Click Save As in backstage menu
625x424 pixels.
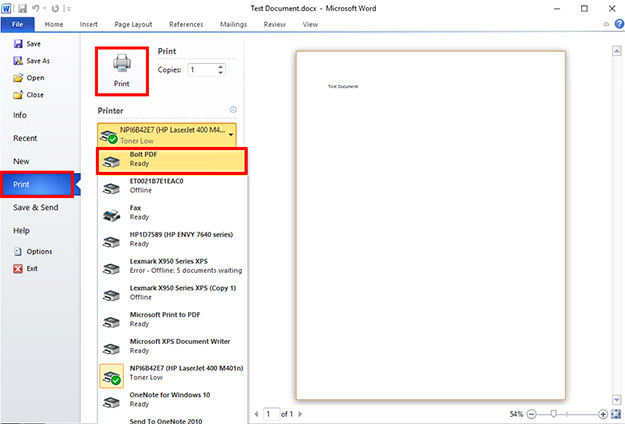tap(31, 61)
